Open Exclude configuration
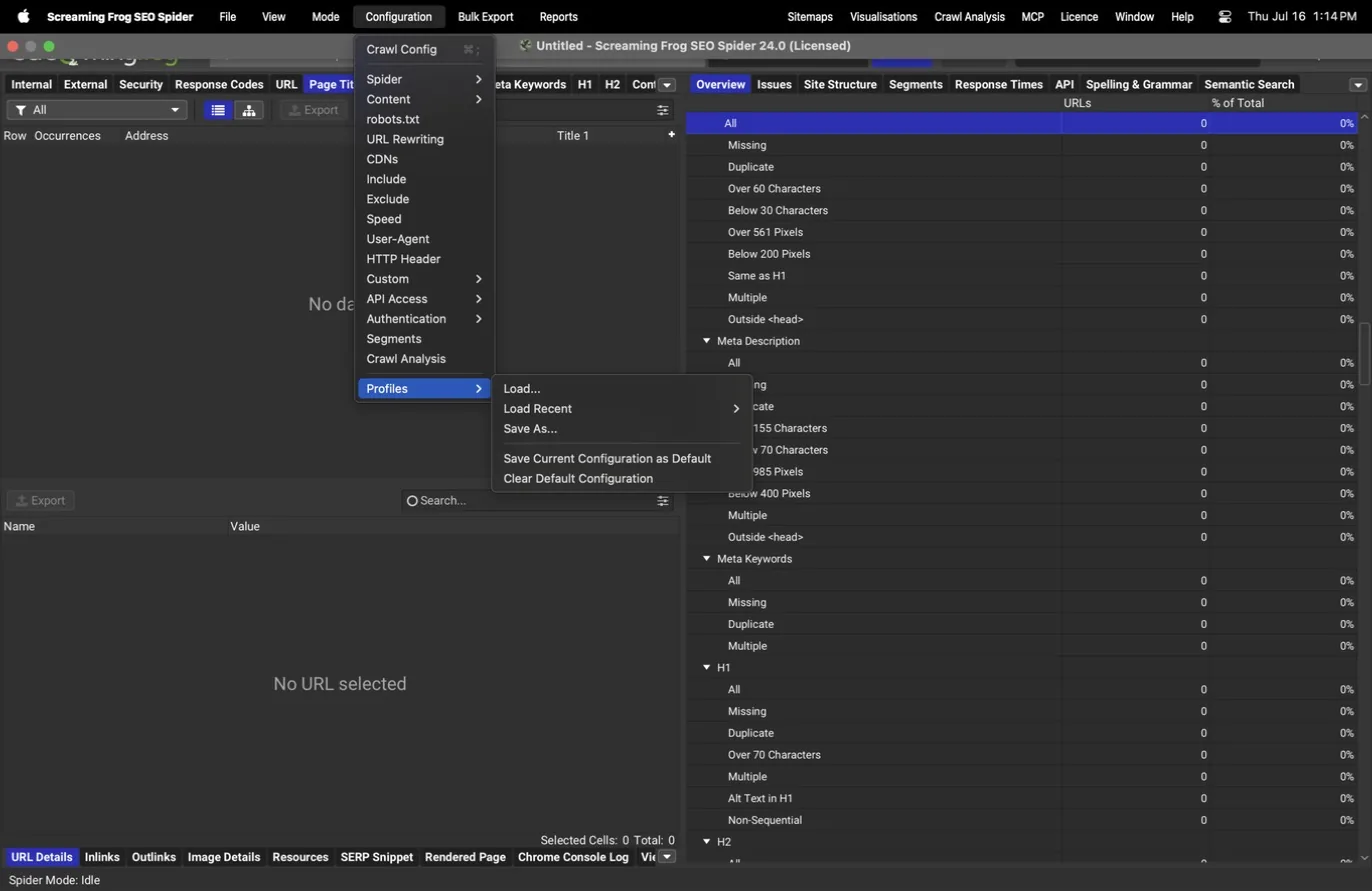1372x891 pixels. click(x=424, y=199)
